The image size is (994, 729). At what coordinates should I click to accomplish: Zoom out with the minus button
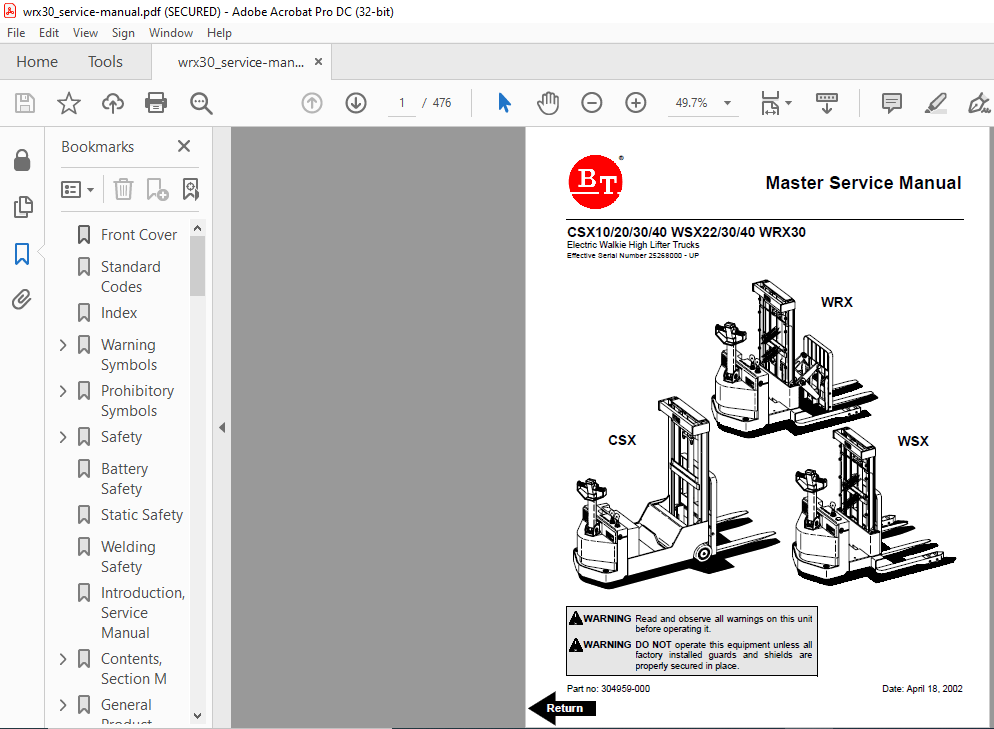pyautogui.click(x=591, y=103)
